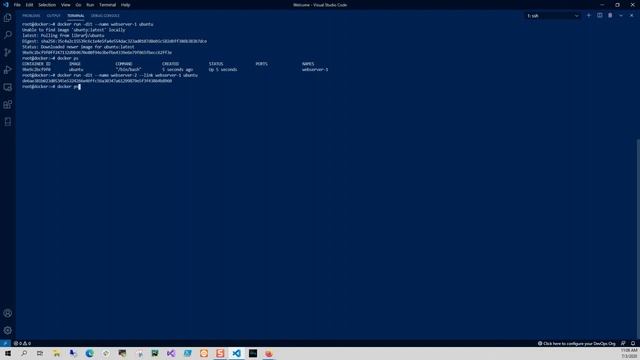Click 'configure your DevOps Org' status link
This screenshot has width=640, height=360.
(x=576, y=343)
